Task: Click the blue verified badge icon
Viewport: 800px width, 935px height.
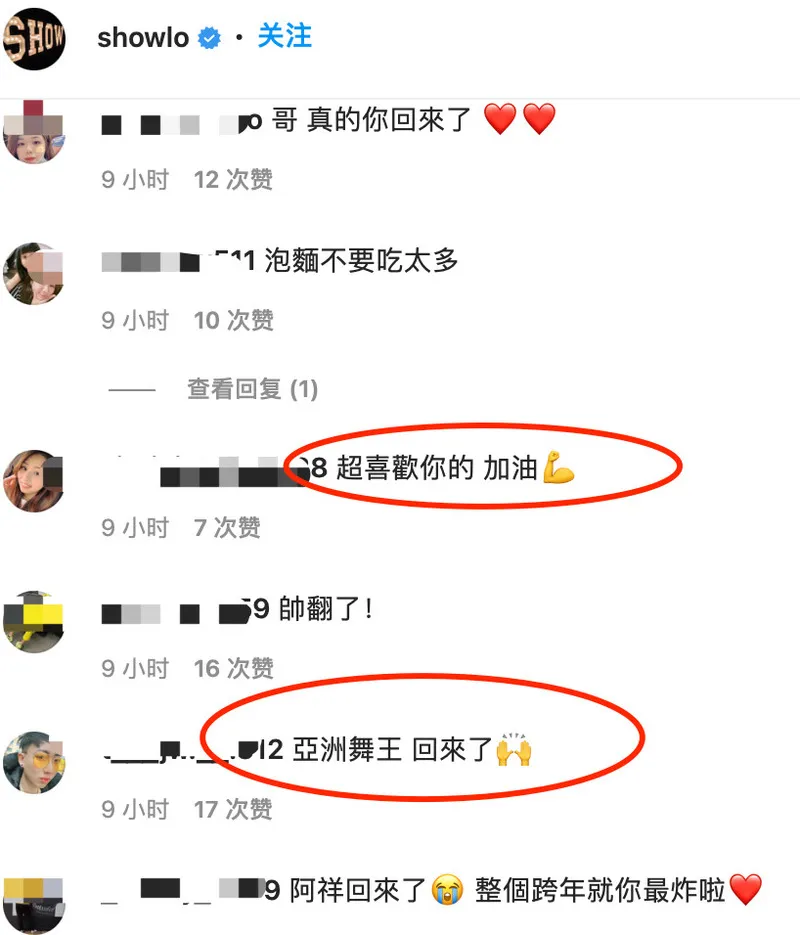Action: (209, 39)
